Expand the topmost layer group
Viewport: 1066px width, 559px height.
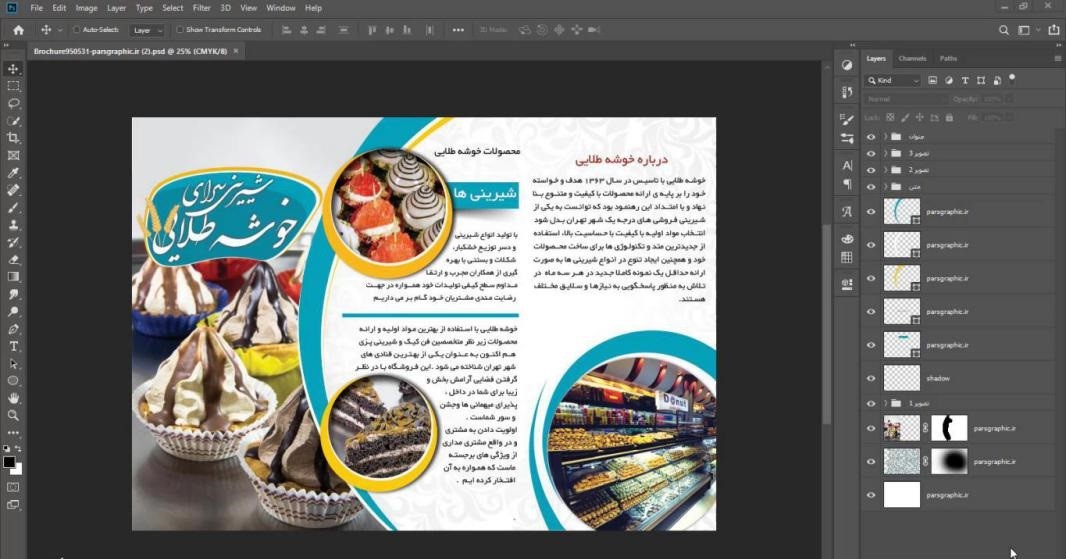coord(886,137)
